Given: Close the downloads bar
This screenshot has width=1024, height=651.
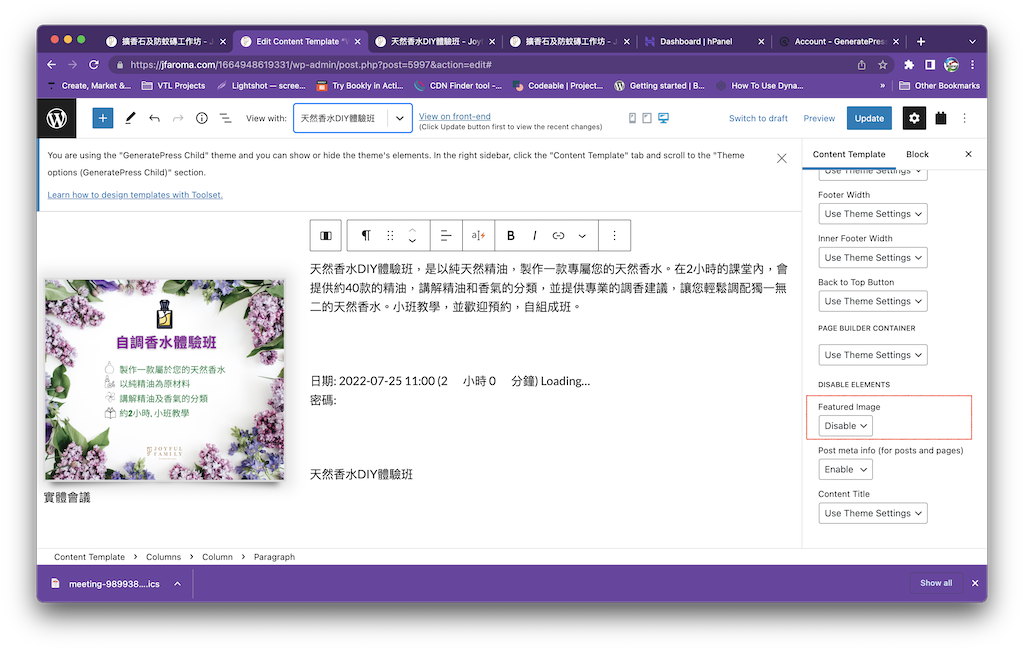Looking at the screenshot, I should (975, 583).
